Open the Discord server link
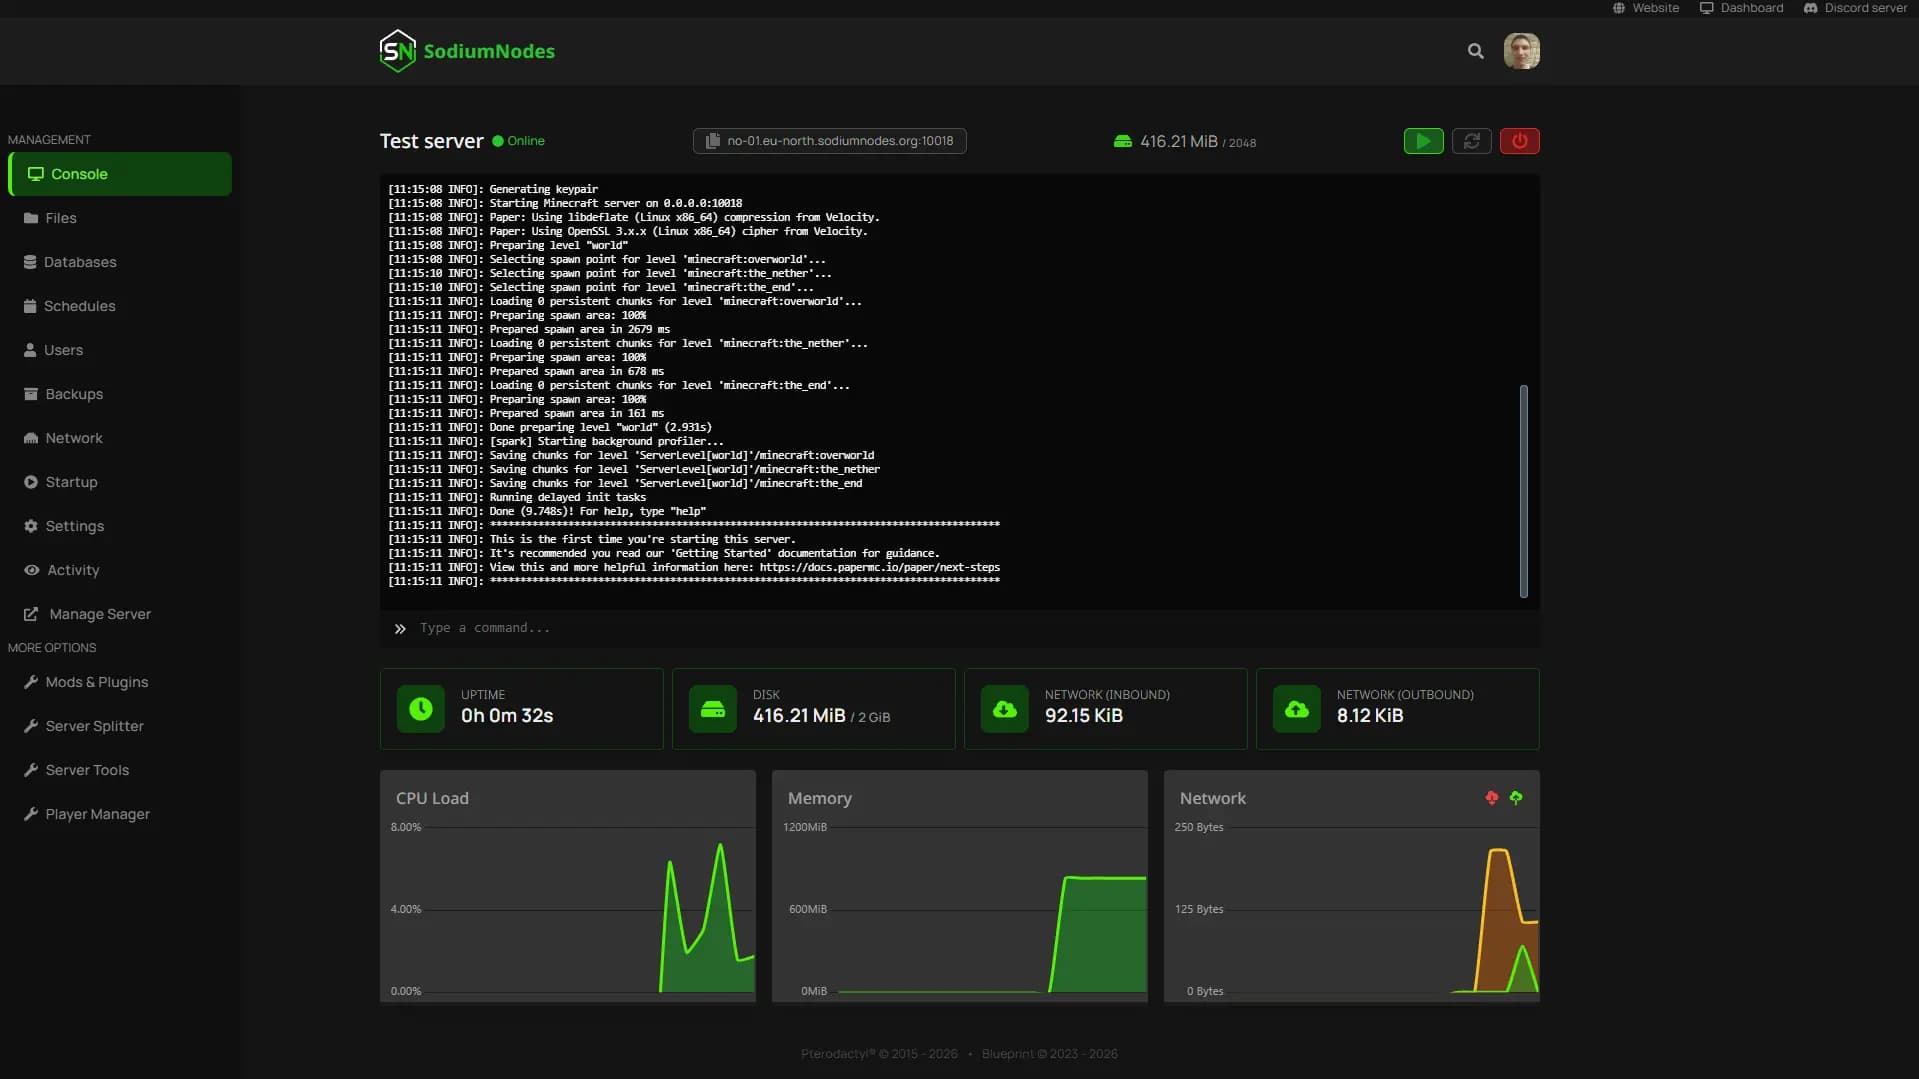This screenshot has height=1079, width=1919. (1855, 8)
